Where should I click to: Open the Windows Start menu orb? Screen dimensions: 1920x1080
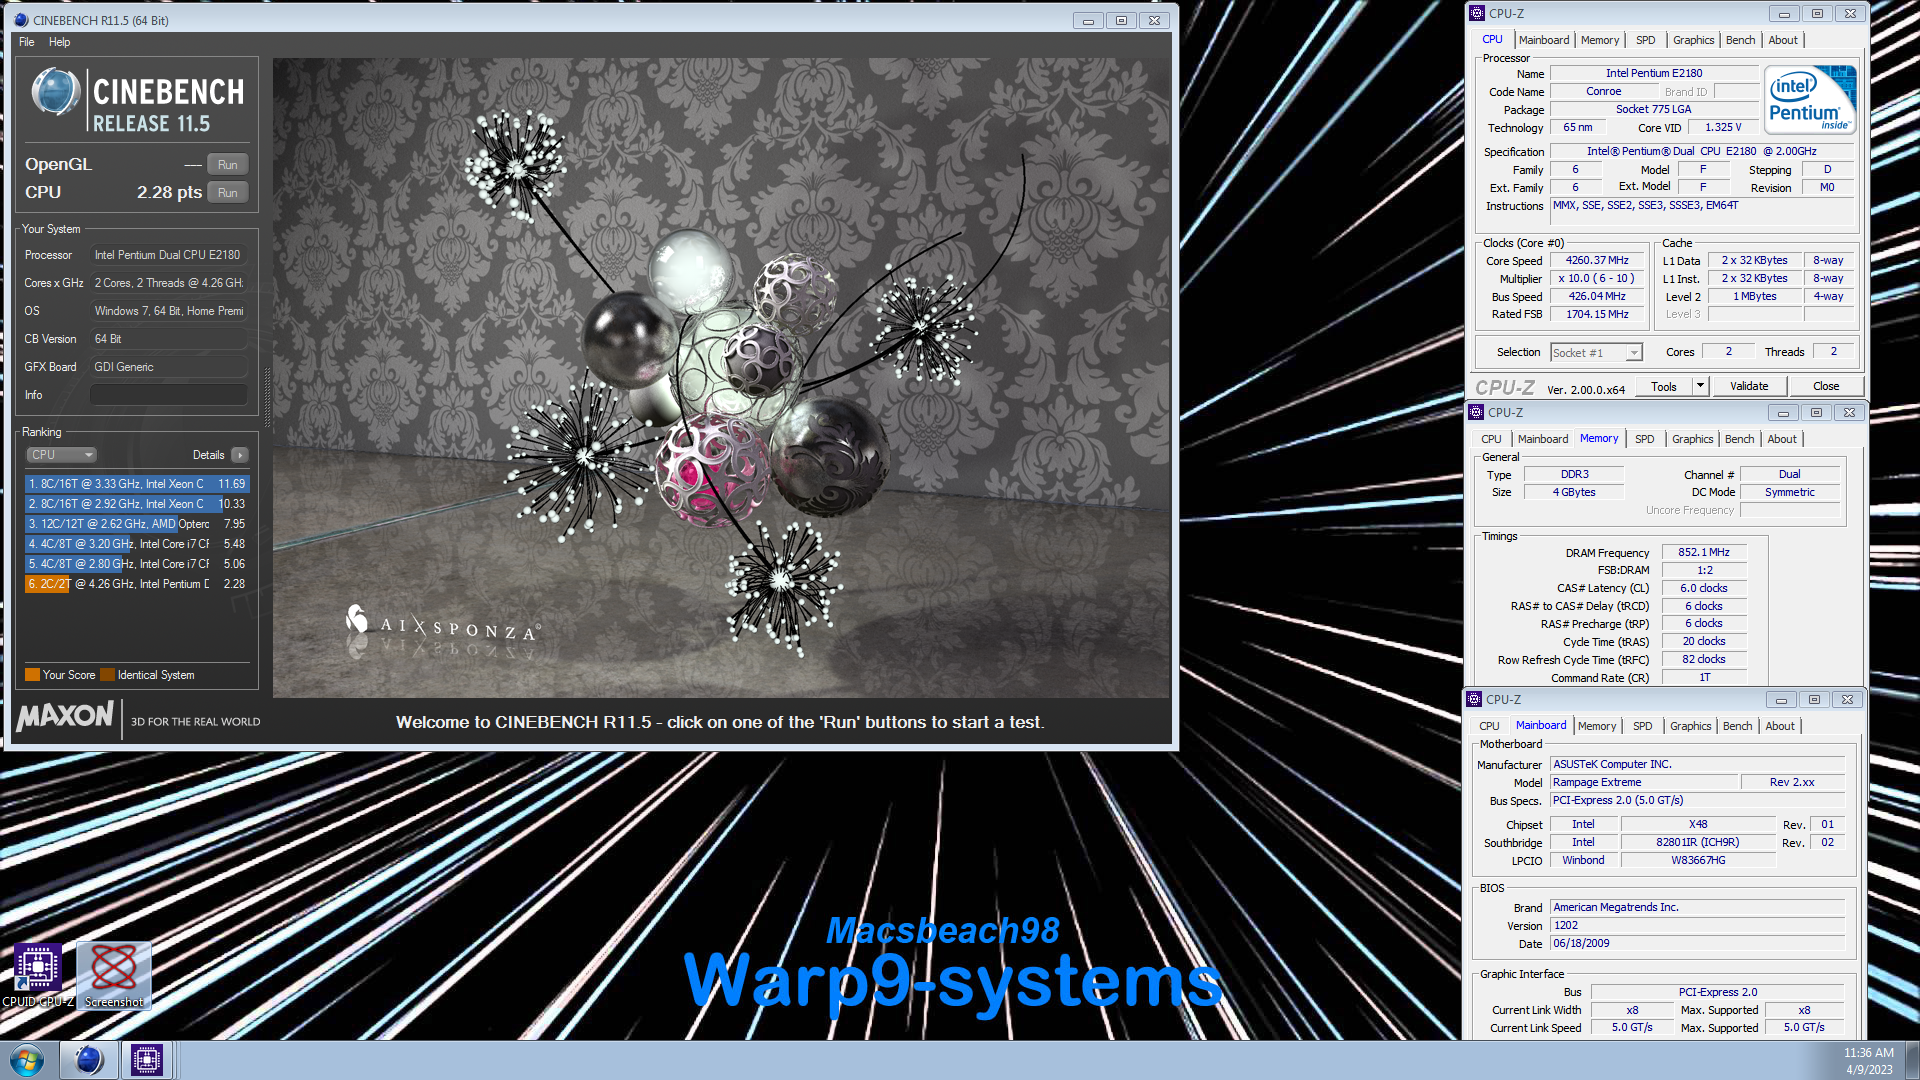click(27, 1060)
